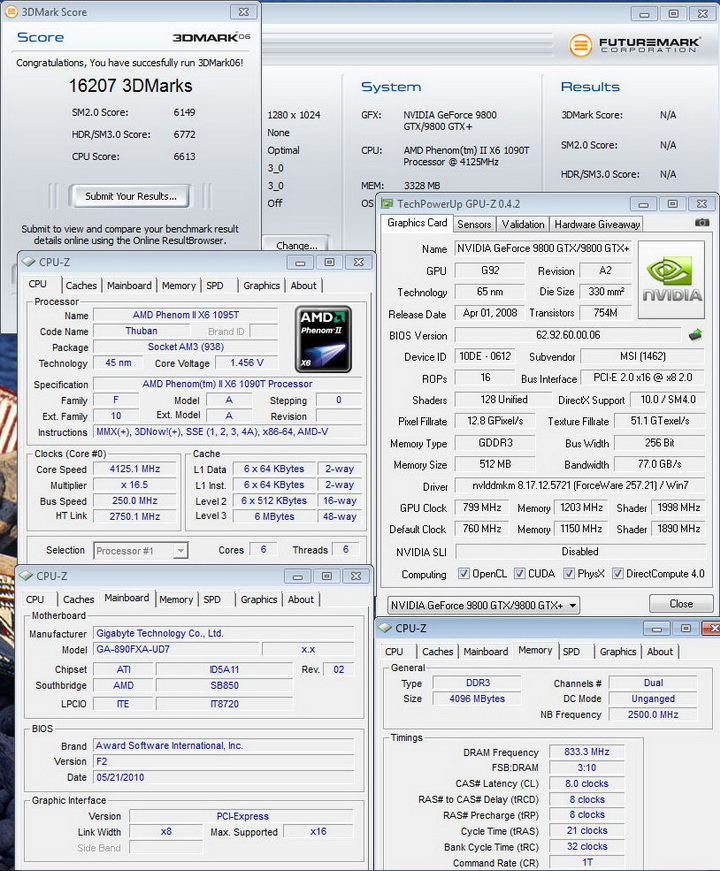Click the Multiplier value x 16.5
The width and height of the screenshot is (720, 871).
click(x=135, y=484)
